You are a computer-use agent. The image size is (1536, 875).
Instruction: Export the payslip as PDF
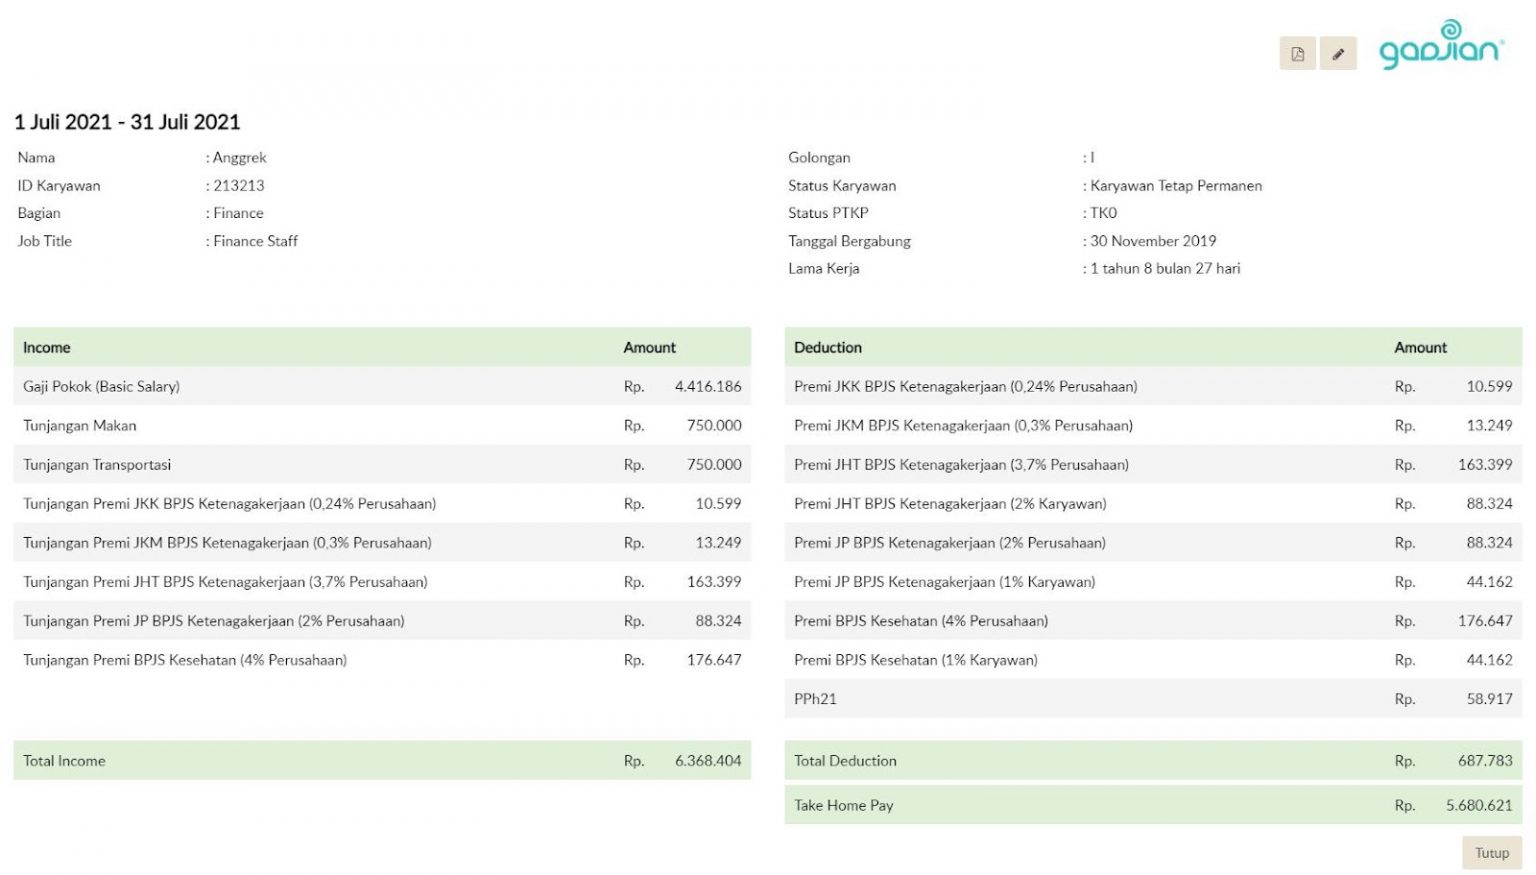coord(1297,54)
